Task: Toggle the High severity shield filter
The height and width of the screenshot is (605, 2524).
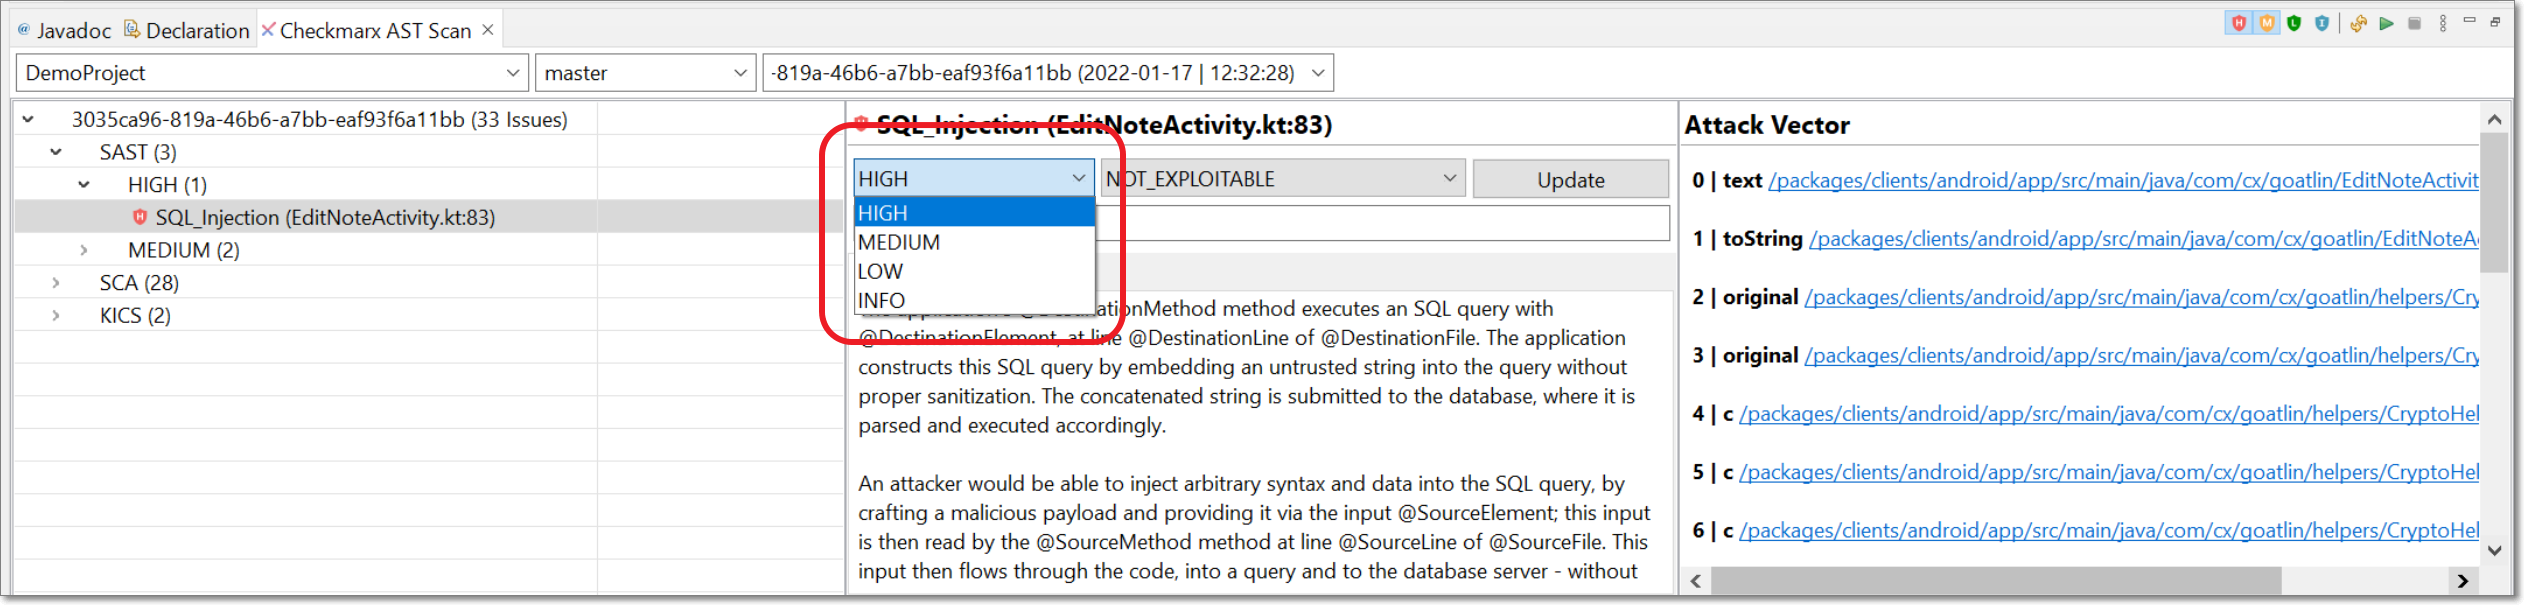Action: tap(2238, 23)
